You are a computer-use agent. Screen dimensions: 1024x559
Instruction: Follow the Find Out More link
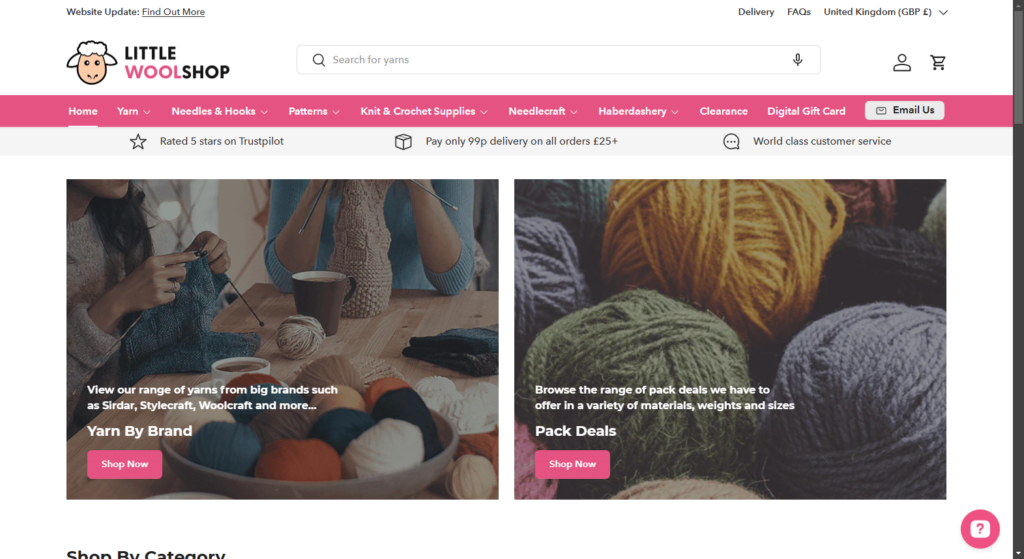[x=173, y=12]
